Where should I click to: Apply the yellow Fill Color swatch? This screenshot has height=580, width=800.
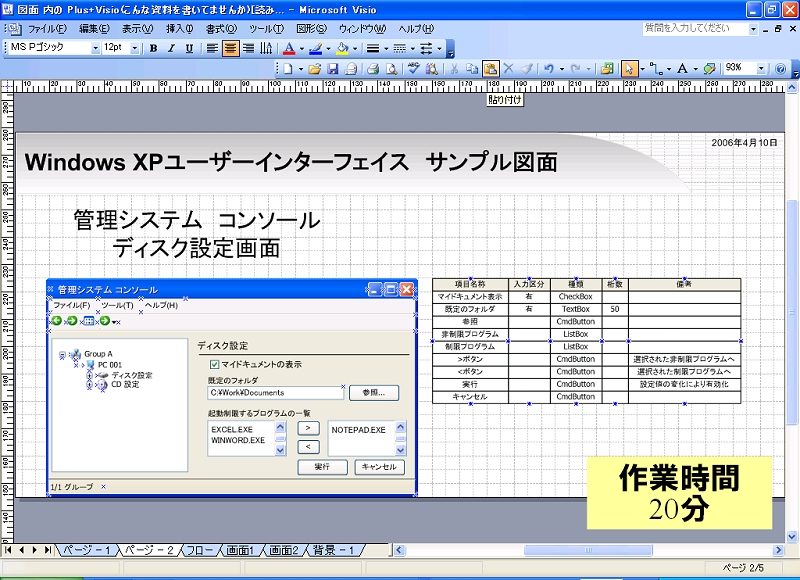pyautogui.click(x=342, y=48)
